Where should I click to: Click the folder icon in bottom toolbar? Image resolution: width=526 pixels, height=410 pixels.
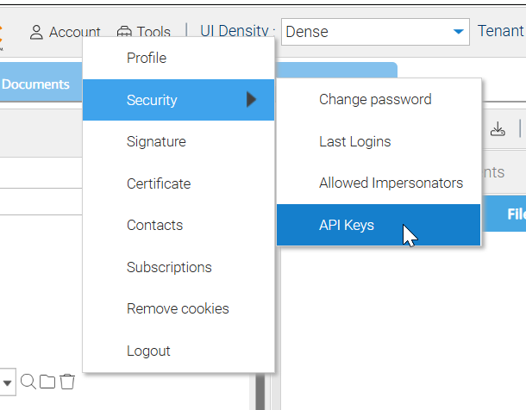(x=47, y=381)
